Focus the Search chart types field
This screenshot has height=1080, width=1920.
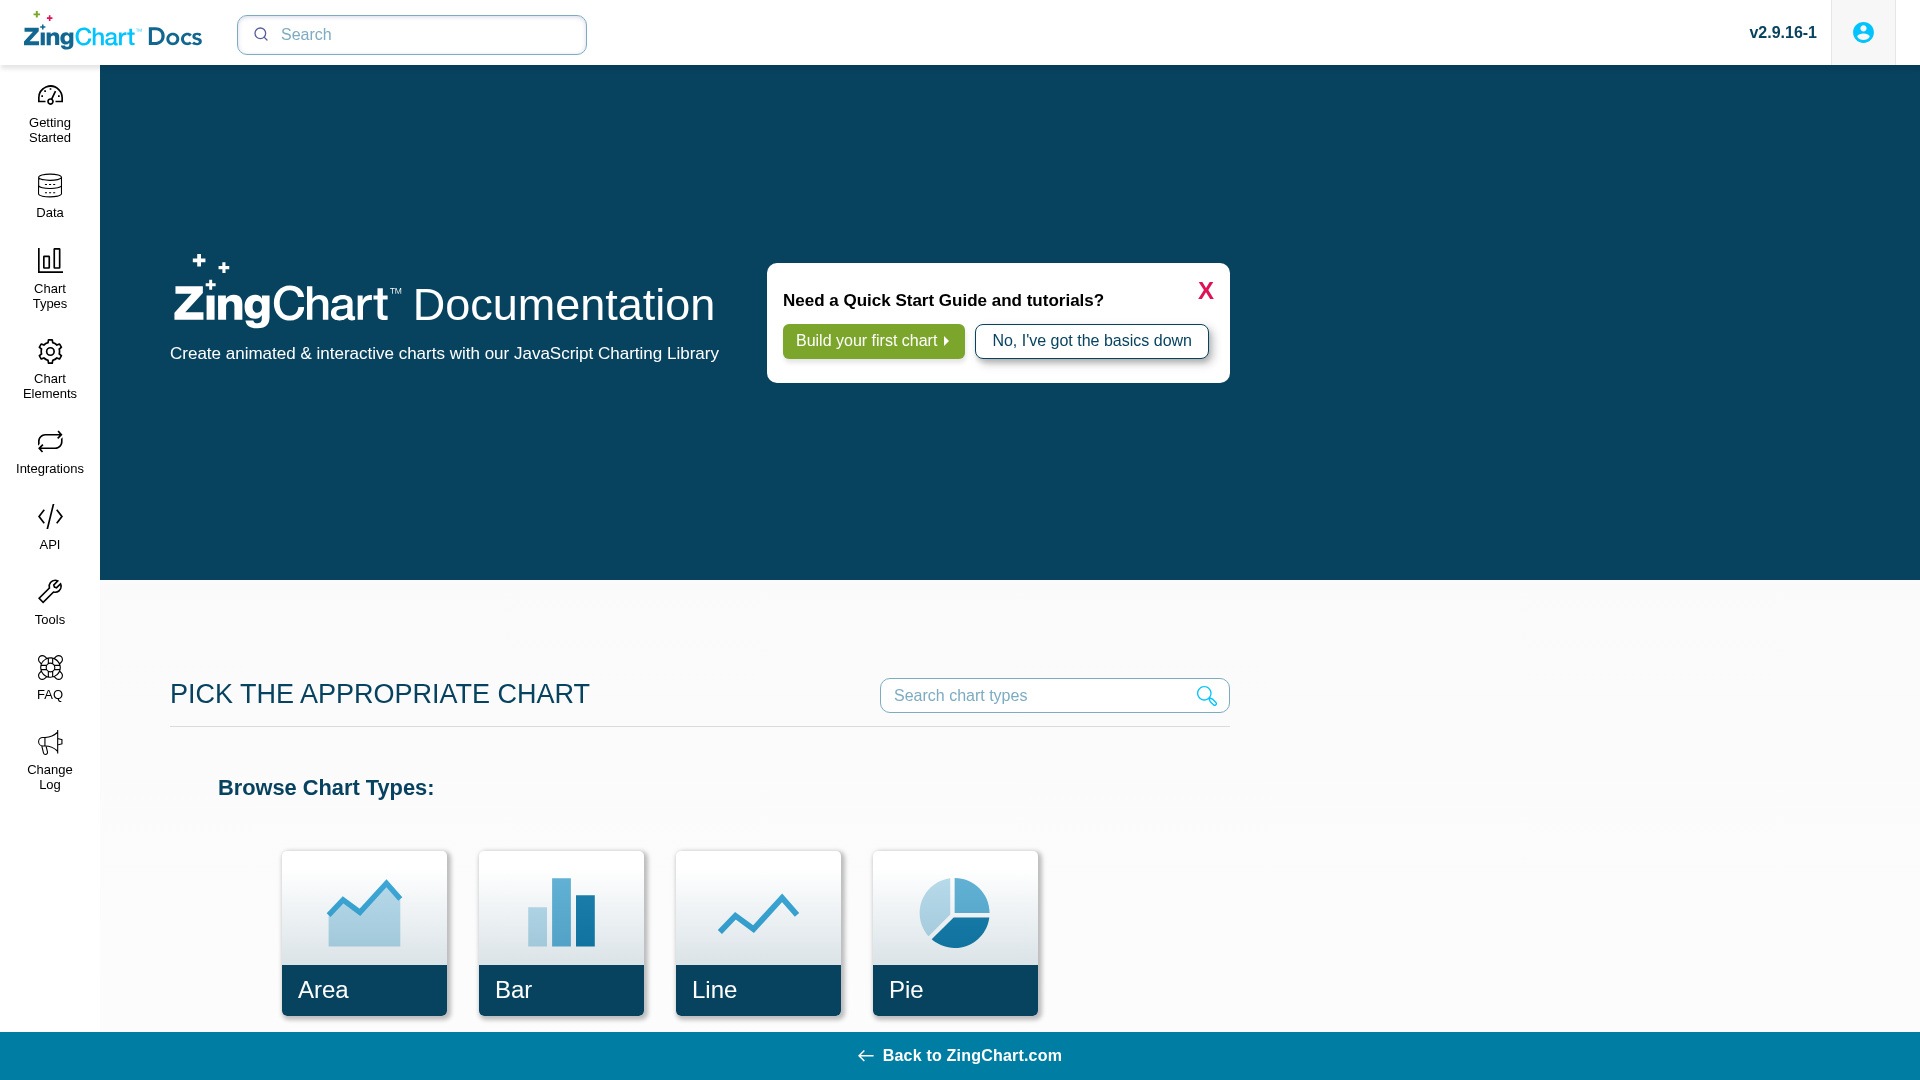click(1055, 695)
